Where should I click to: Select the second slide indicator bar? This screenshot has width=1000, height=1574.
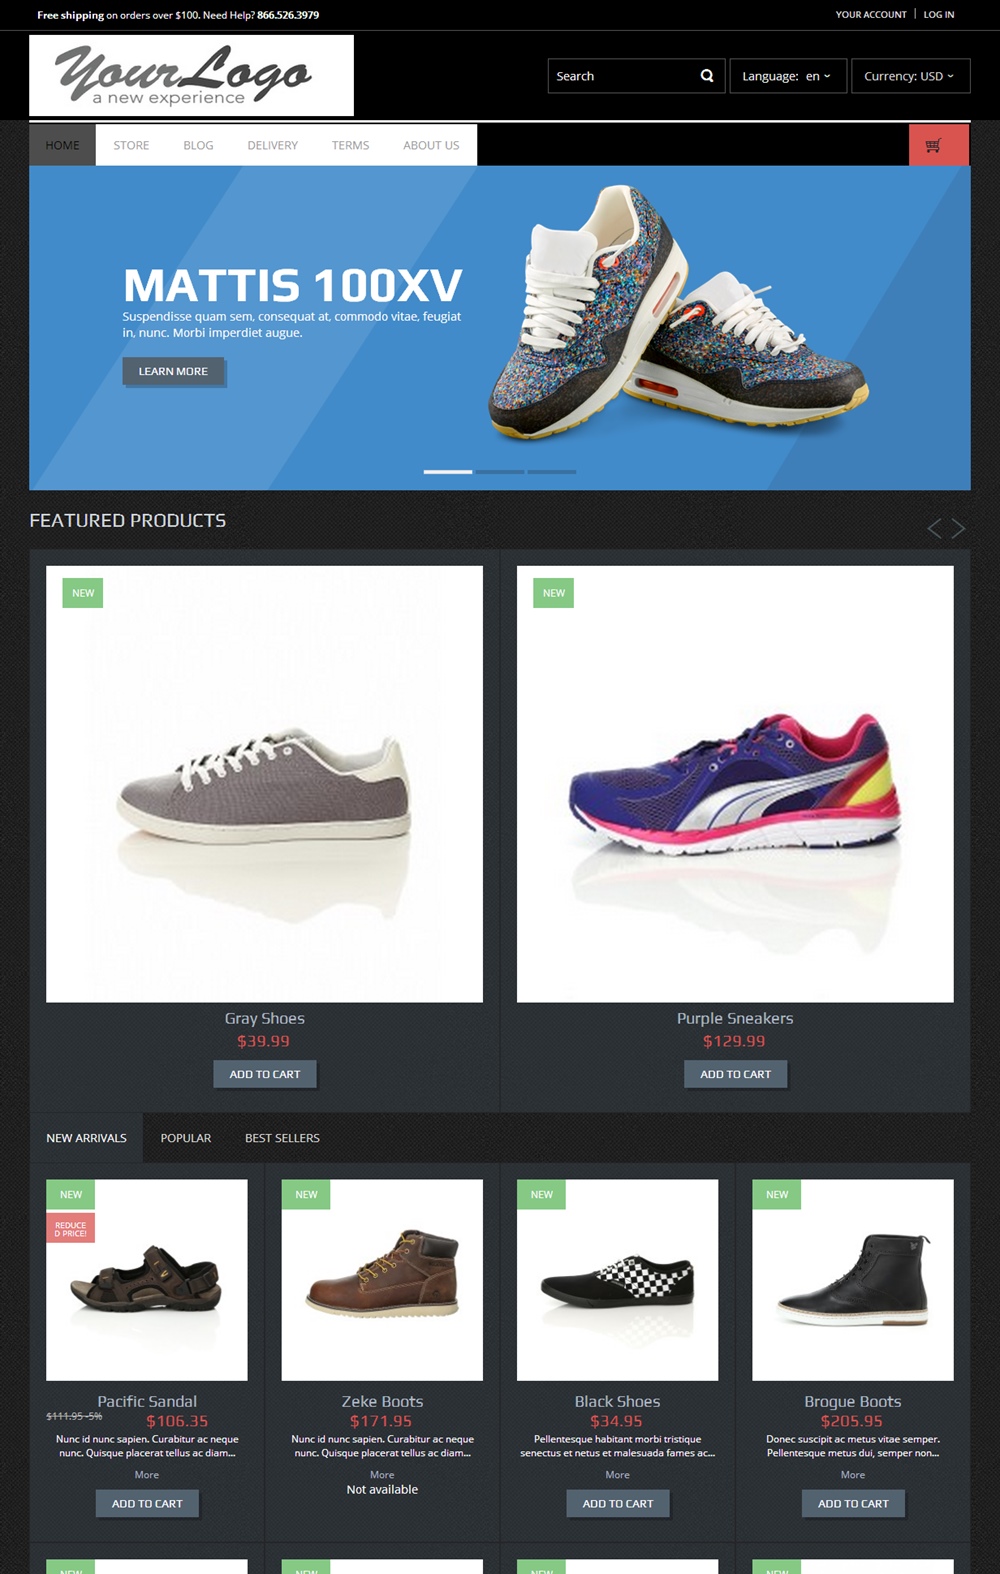pyautogui.click(x=500, y=471)
